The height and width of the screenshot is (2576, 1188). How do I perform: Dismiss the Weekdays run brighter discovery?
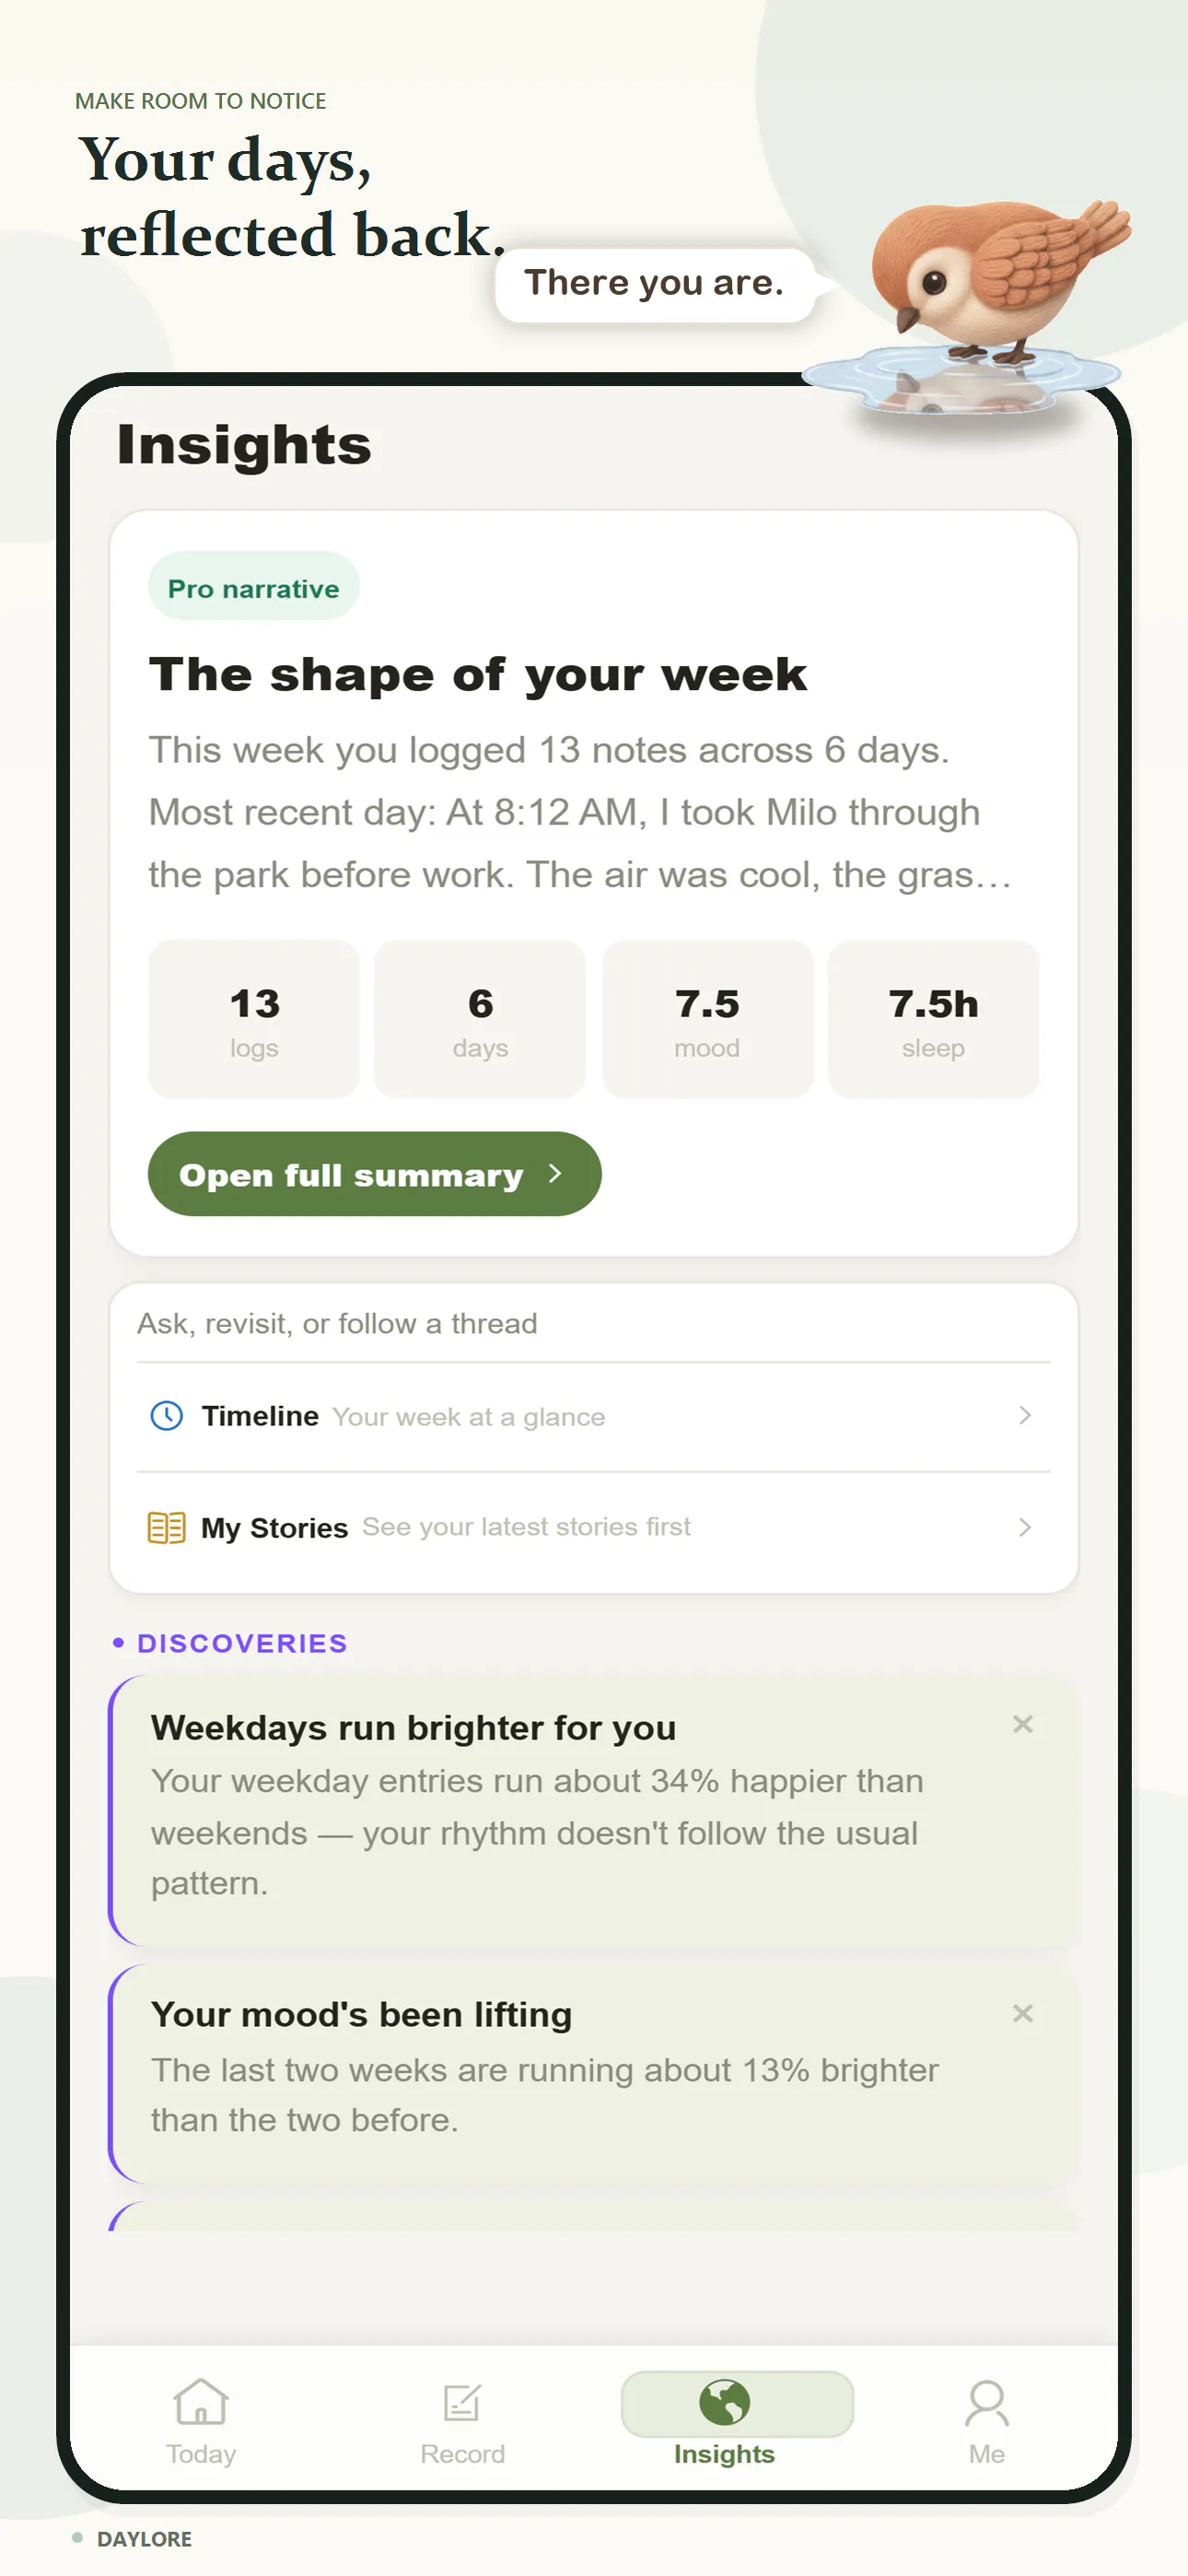point(1022,1723)
